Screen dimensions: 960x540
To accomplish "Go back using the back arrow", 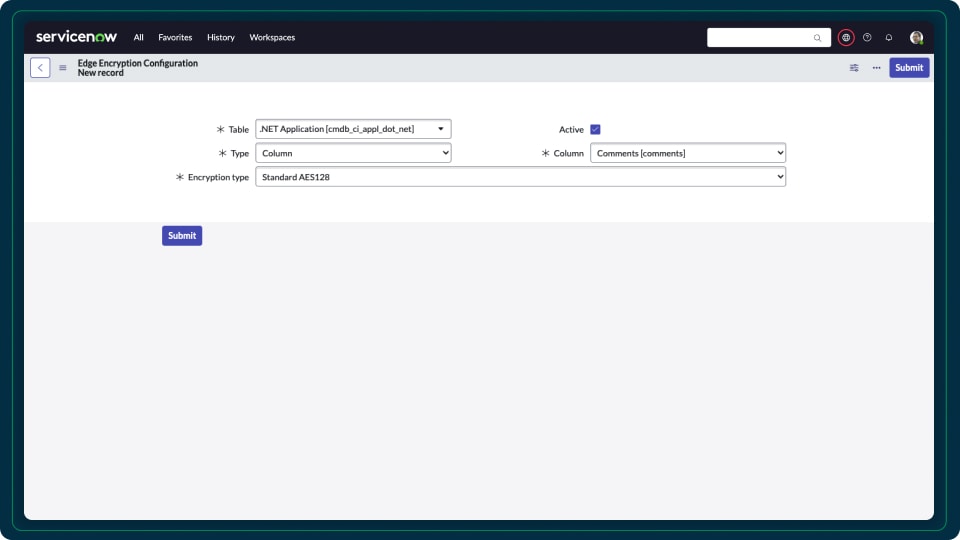I will point(40,68).
